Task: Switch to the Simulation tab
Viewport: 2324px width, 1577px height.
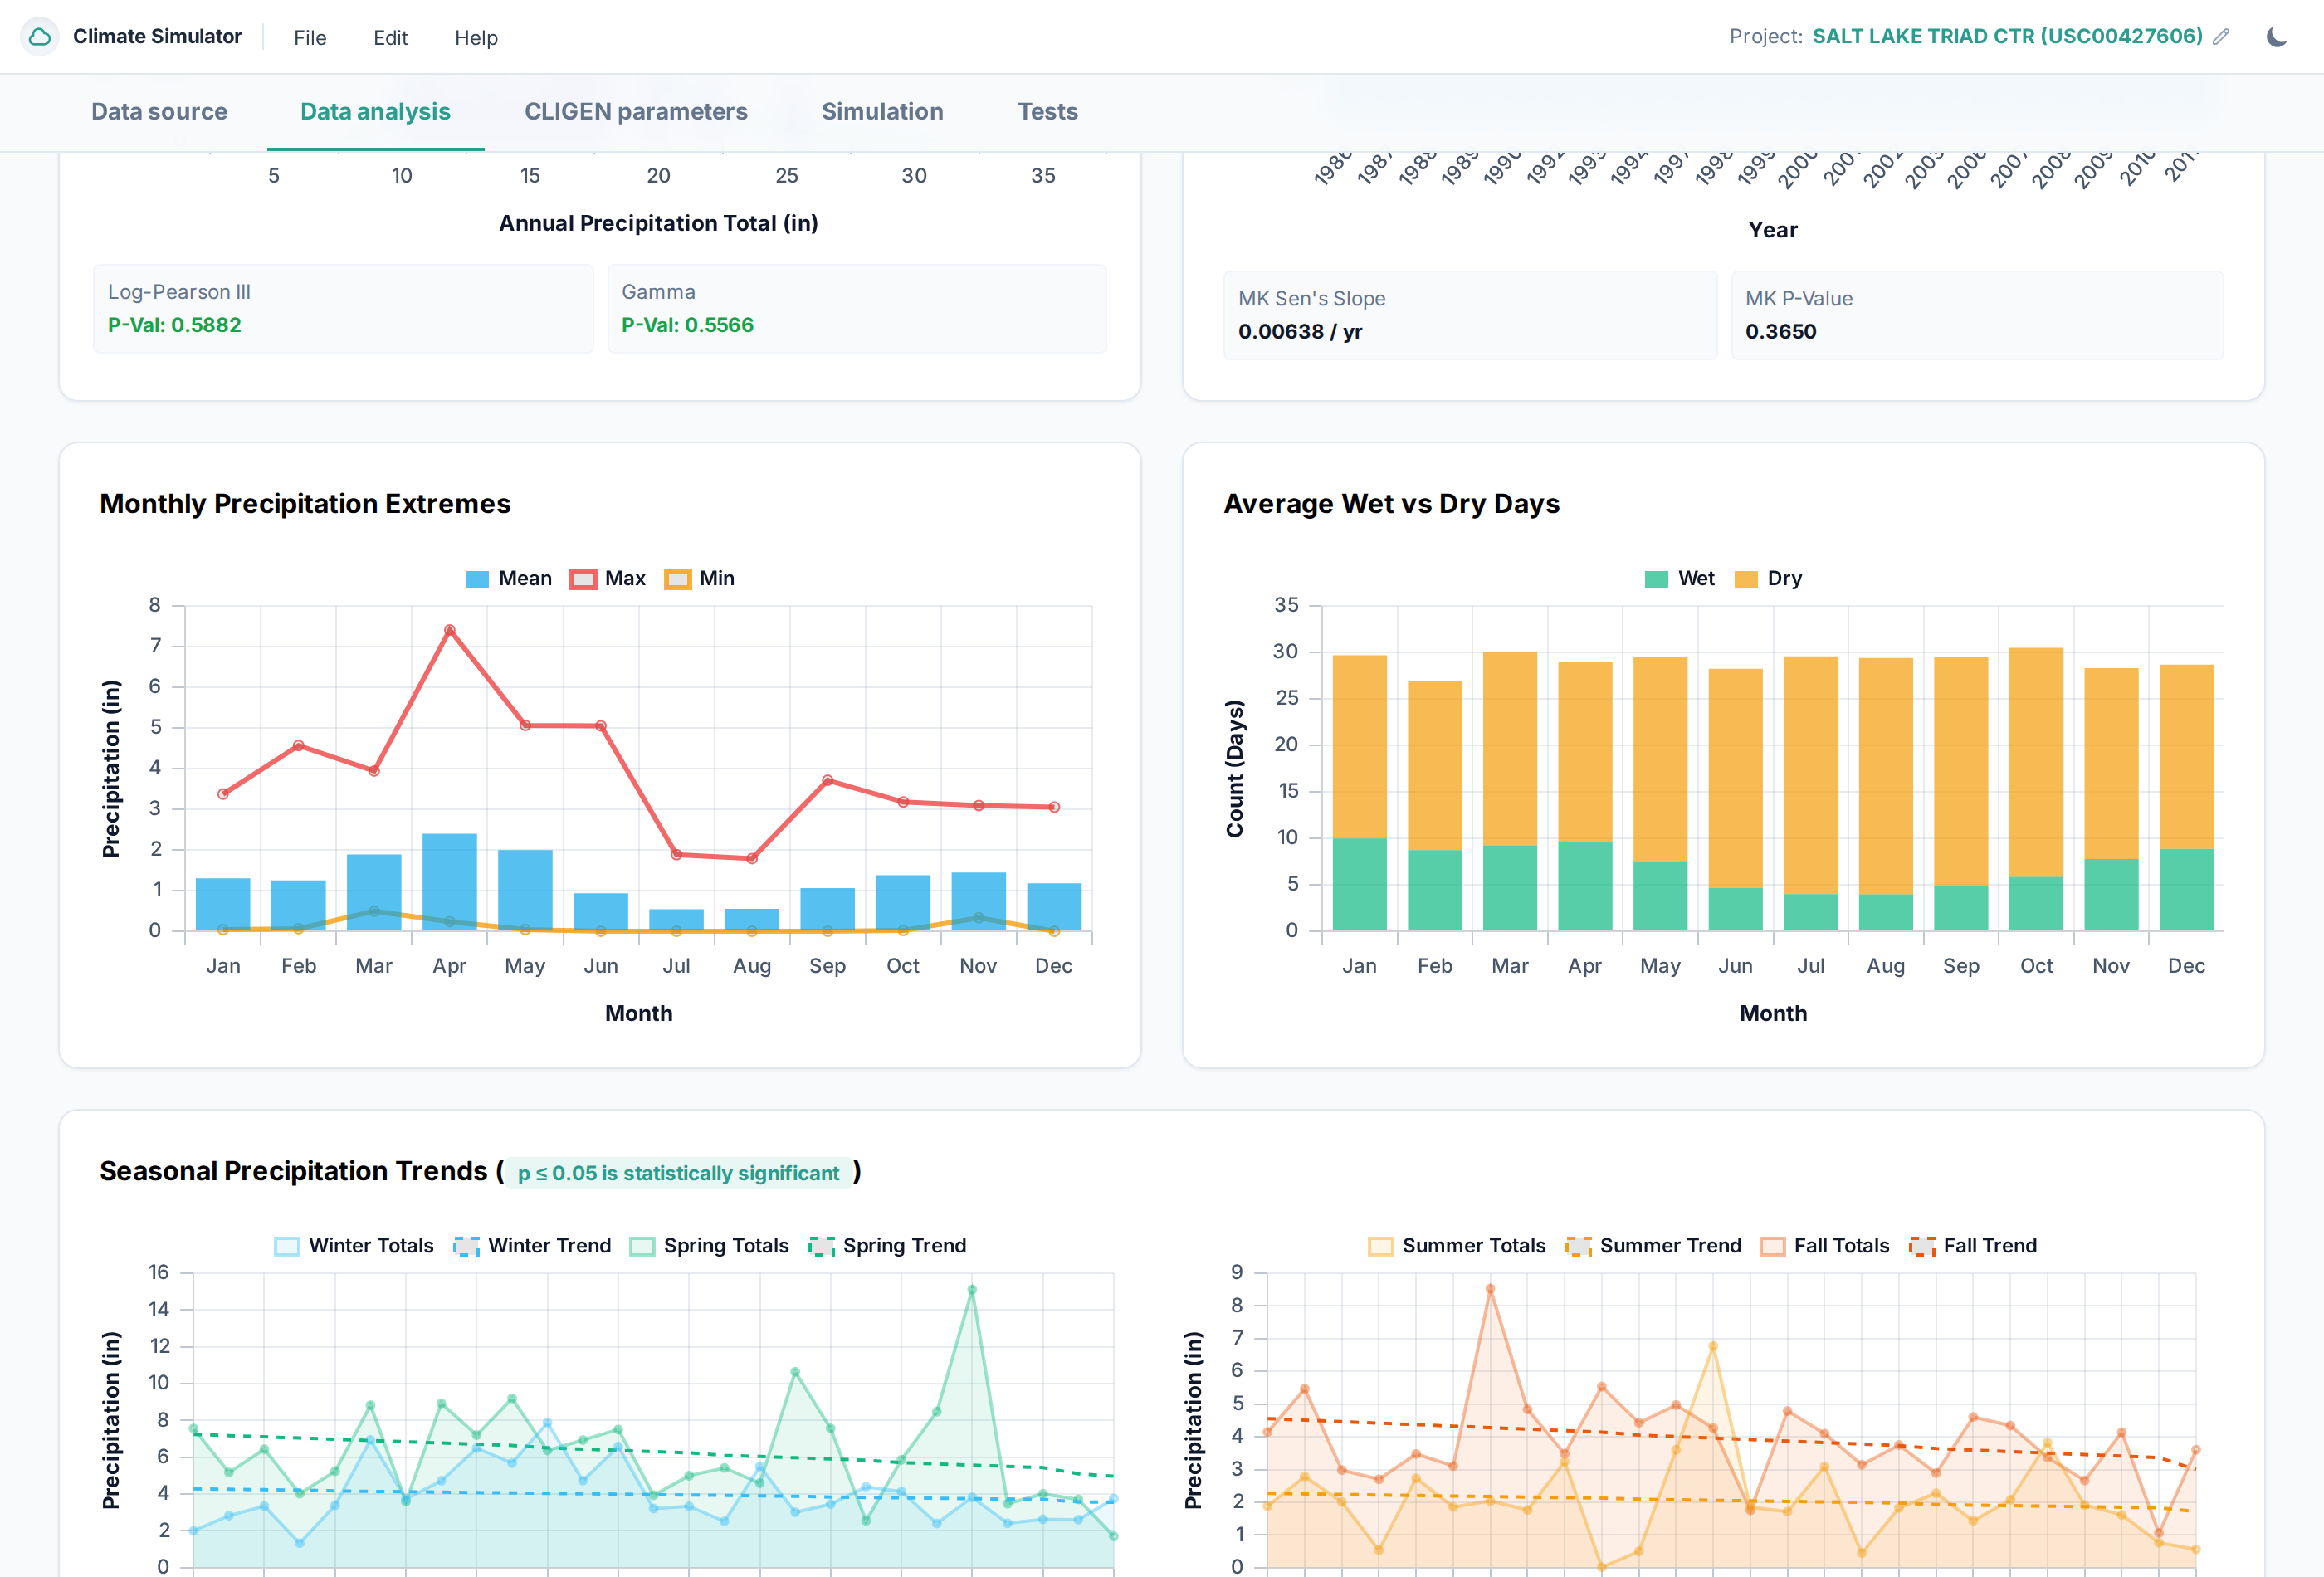Action: coord(882,111)
